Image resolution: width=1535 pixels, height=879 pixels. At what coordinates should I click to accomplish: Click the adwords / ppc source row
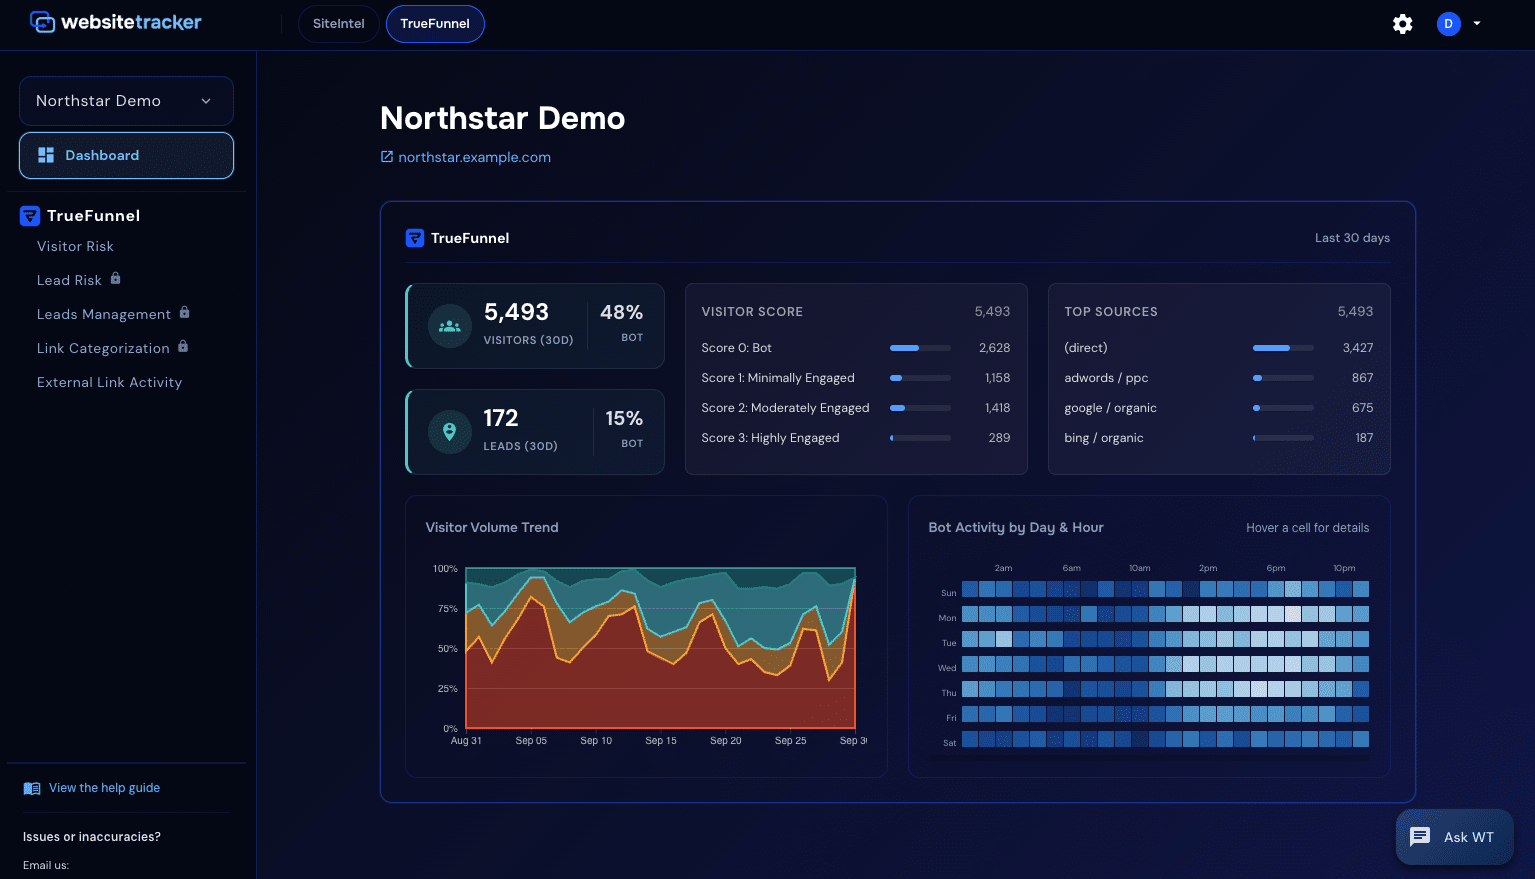[1219, 378]
